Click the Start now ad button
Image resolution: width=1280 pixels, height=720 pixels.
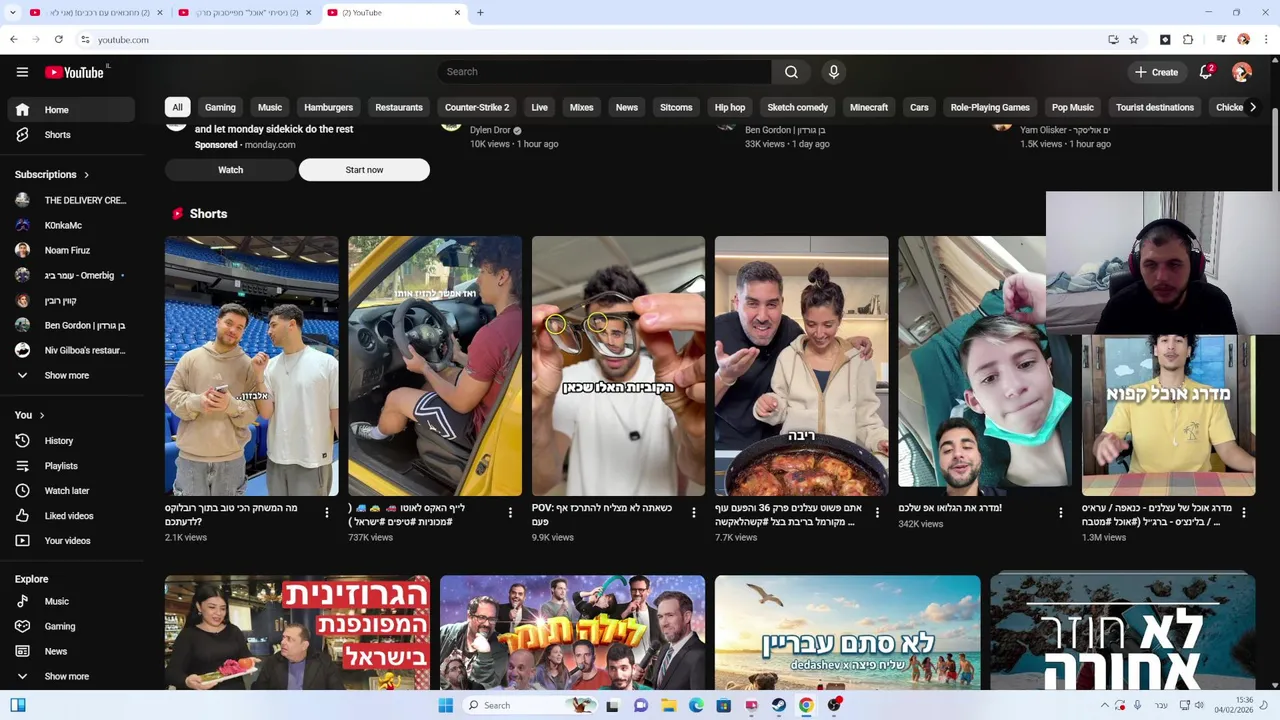click(x=364, y=170)
